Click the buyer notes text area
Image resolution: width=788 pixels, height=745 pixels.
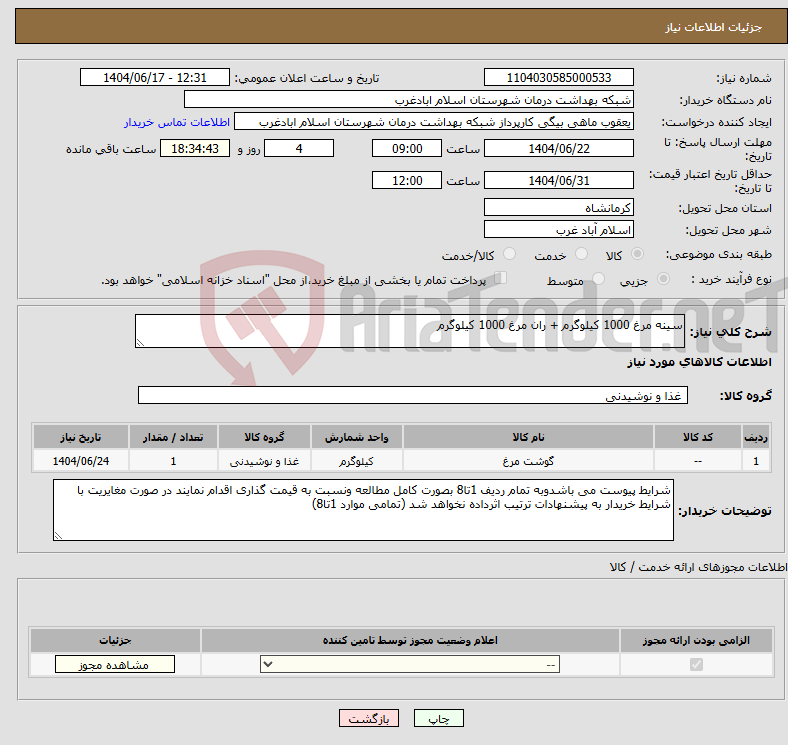pos(363,510)
